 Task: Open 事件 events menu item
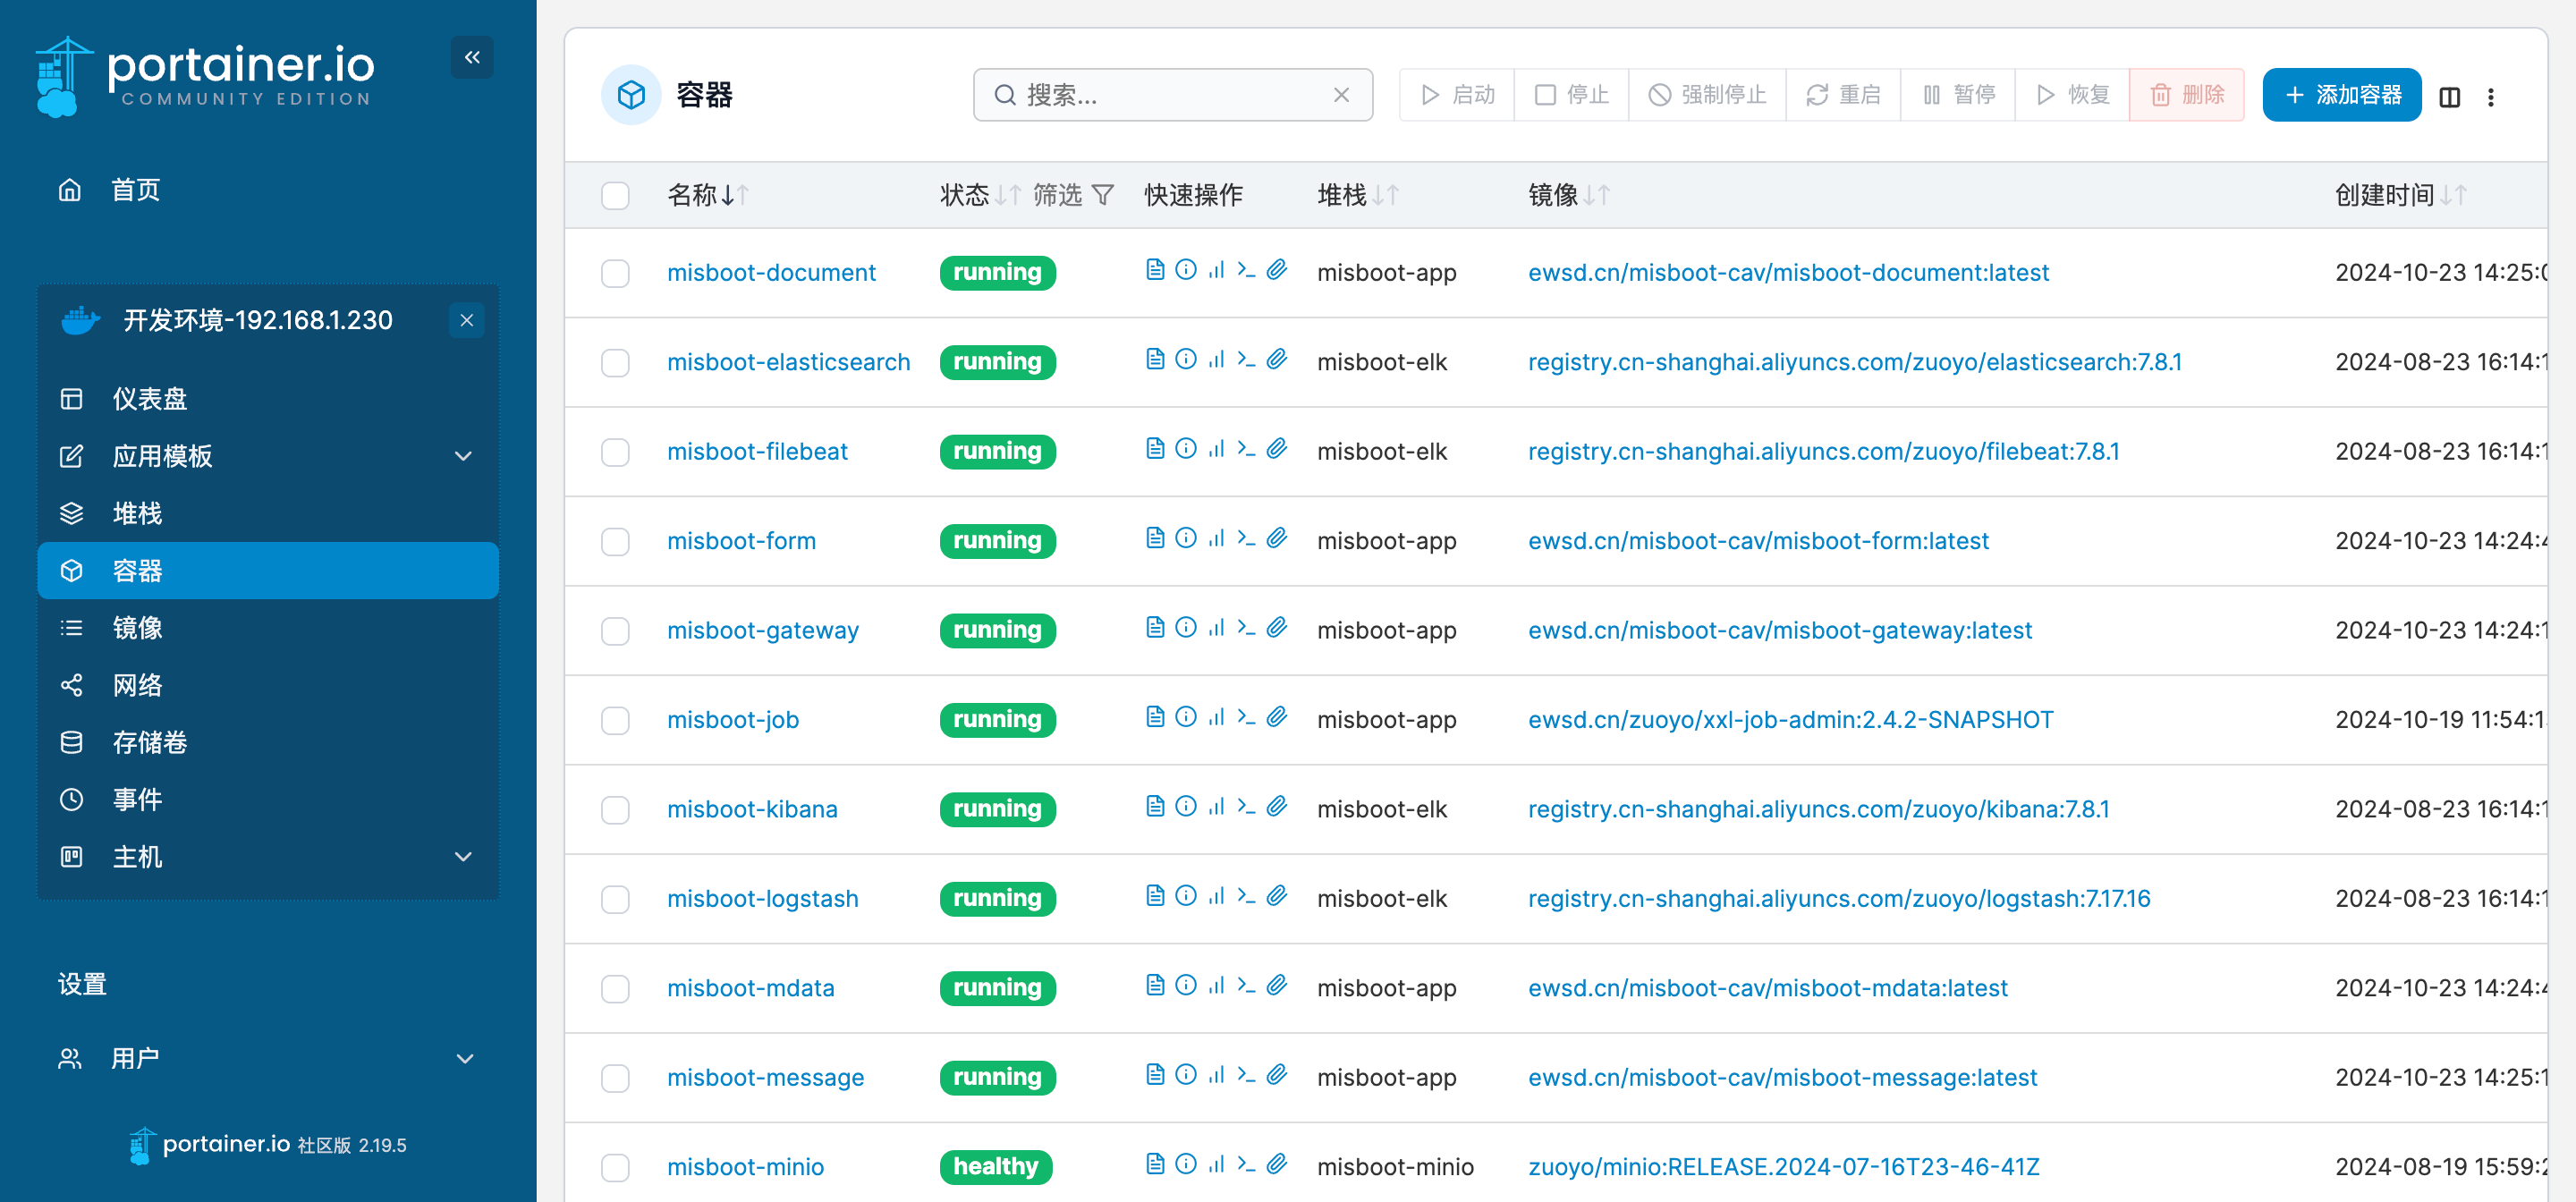268,800
